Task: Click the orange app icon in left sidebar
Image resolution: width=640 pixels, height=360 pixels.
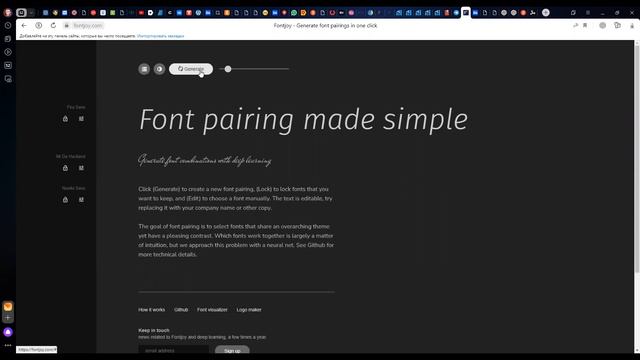Action: coord(8,307)
